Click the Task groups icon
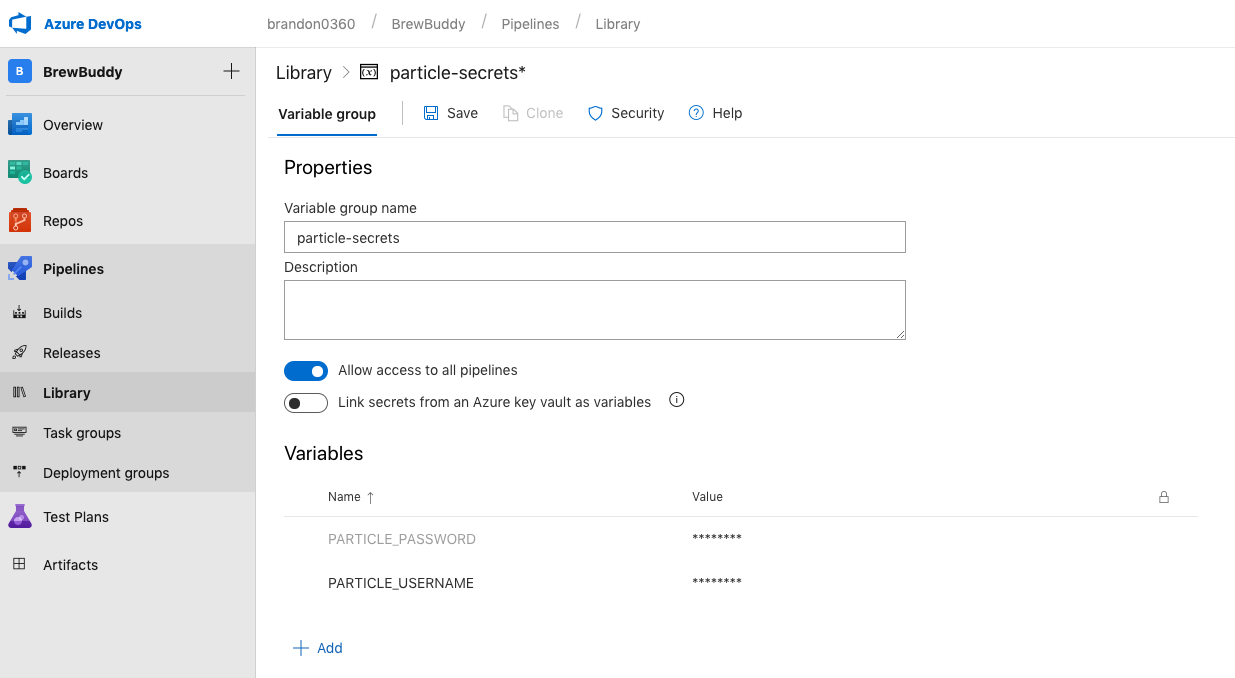The width and height of the screenshot is (1235, 678). 19,433
